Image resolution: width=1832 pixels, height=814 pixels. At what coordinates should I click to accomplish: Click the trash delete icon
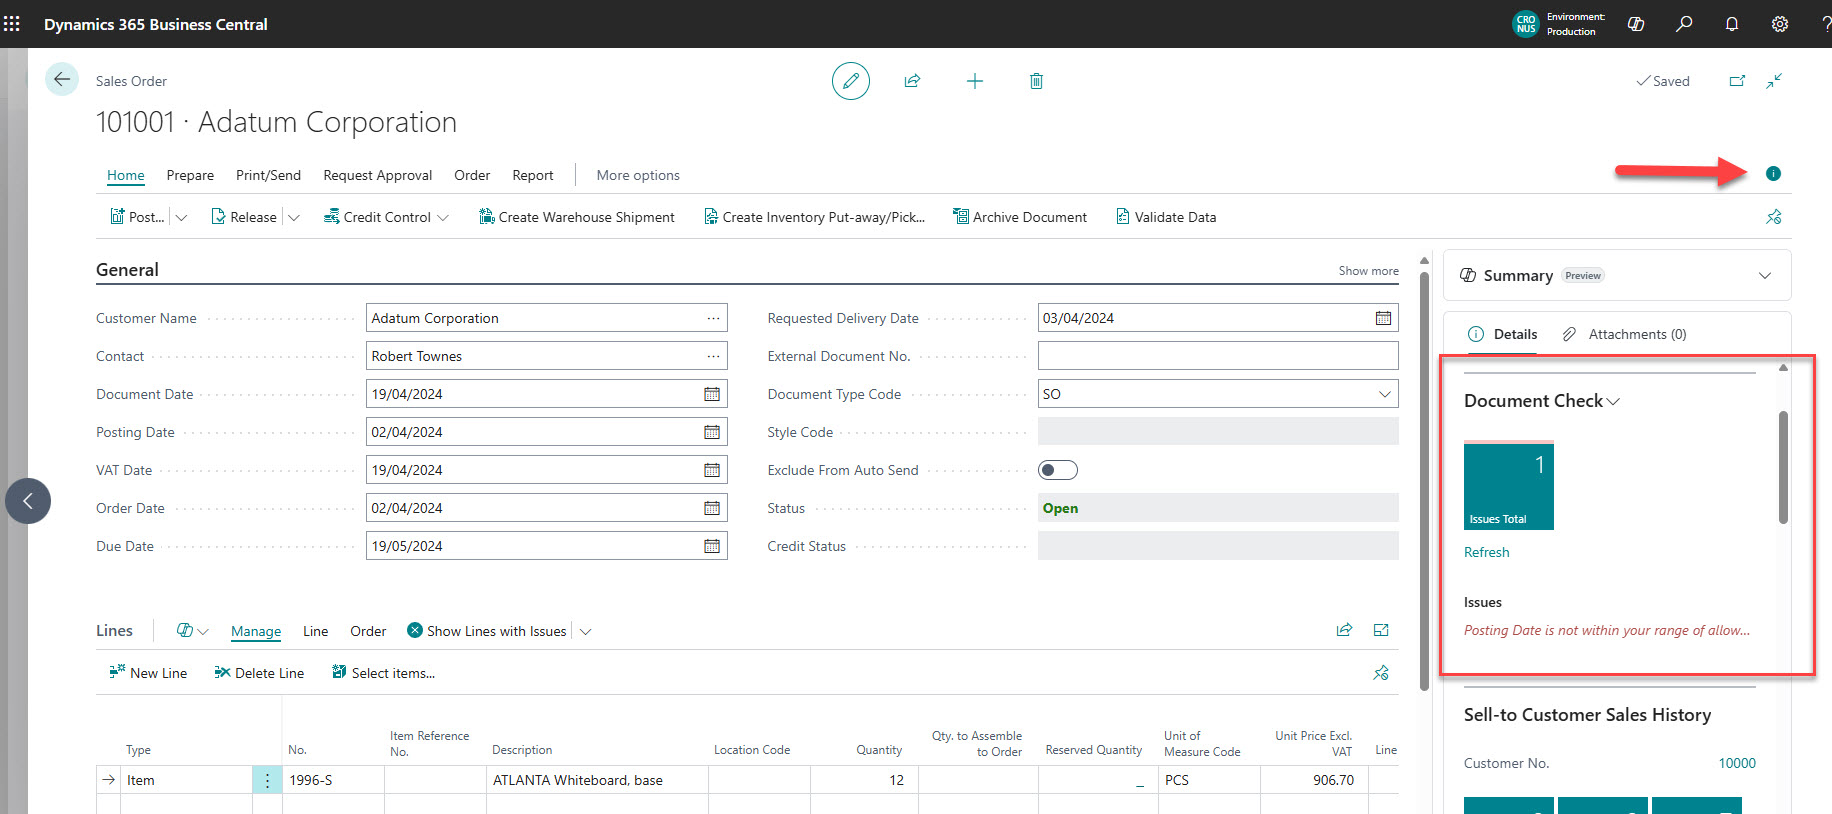1036,81
